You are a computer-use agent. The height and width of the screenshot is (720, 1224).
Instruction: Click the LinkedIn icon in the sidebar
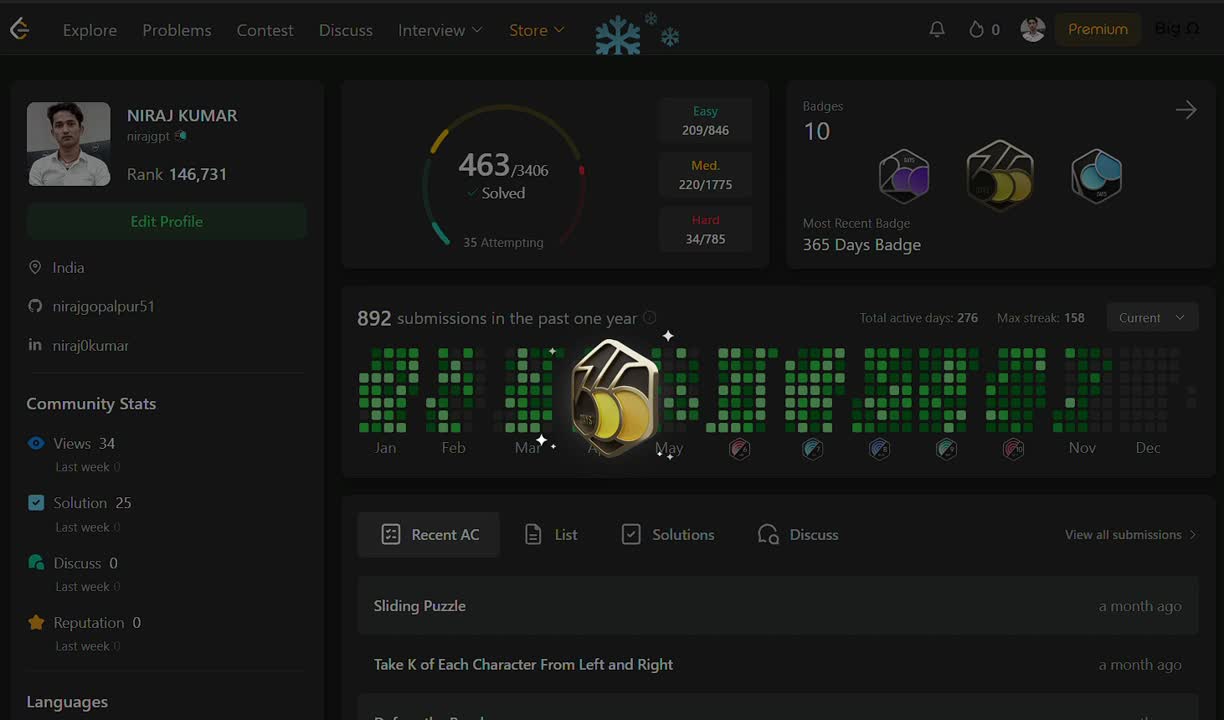(35, 345)
